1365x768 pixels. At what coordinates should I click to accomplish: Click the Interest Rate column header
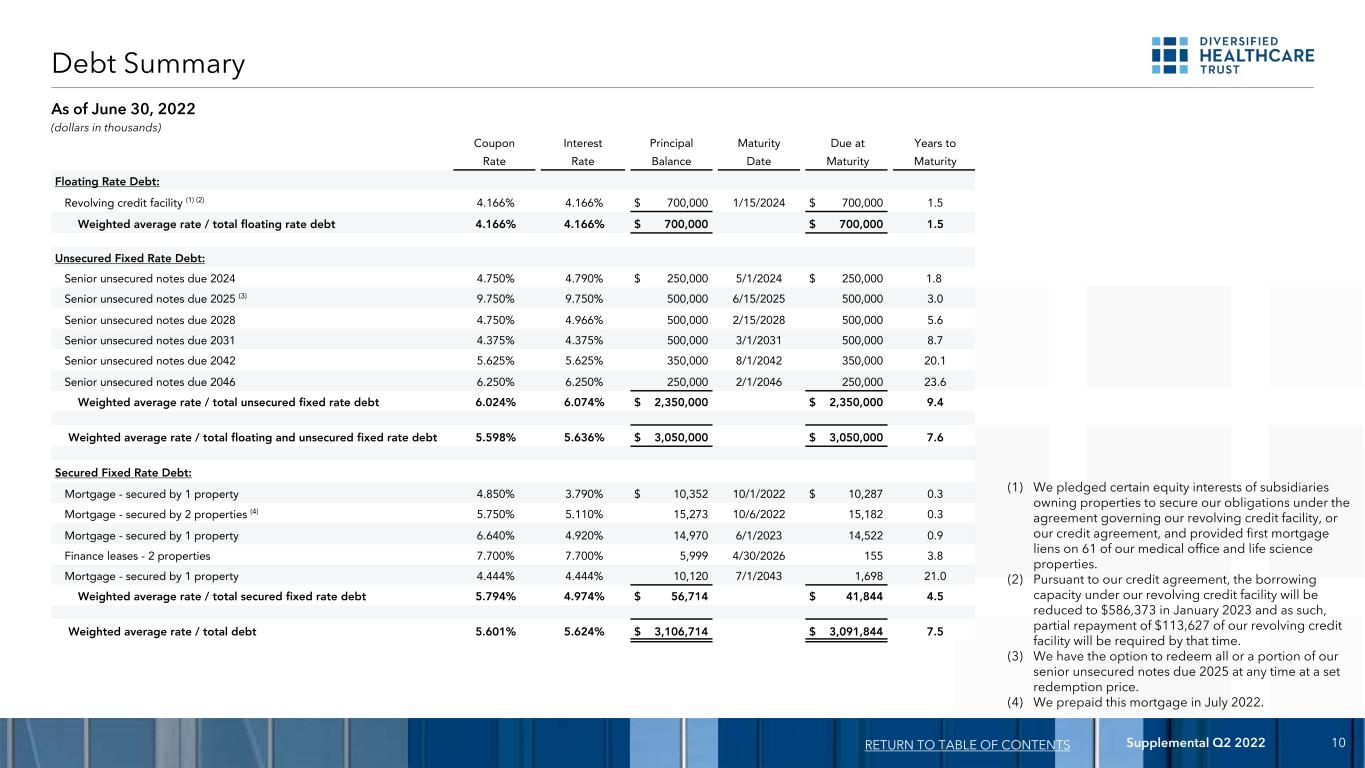click(583, 152)
